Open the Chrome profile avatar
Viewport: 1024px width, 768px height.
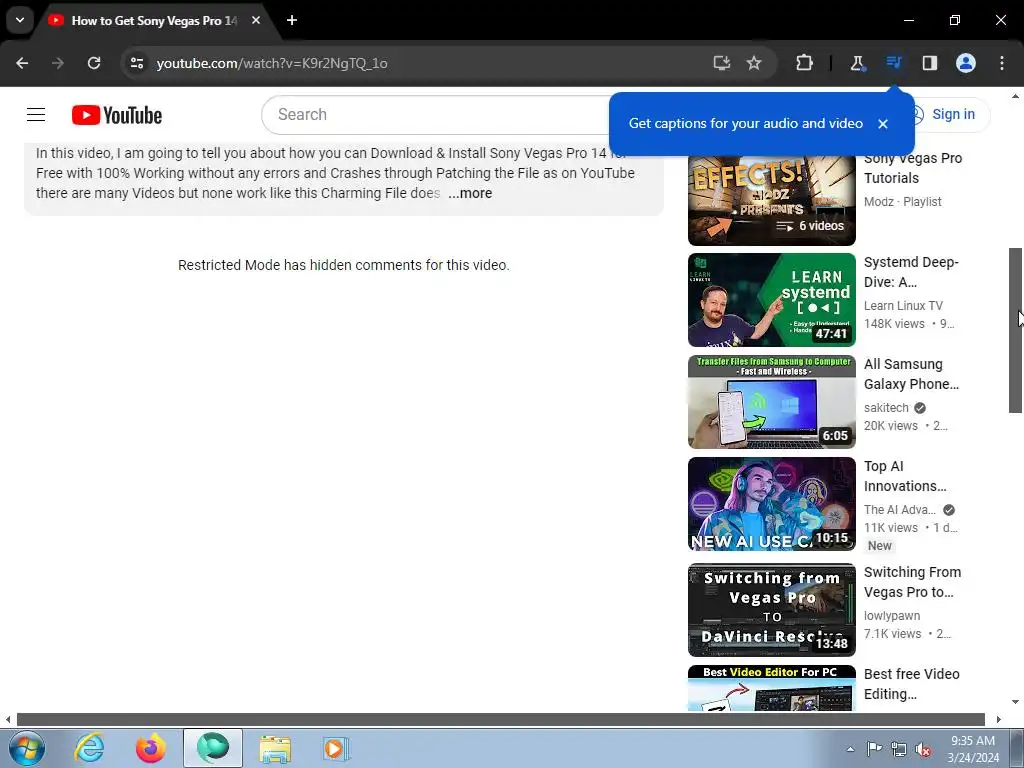click(966, 63)
